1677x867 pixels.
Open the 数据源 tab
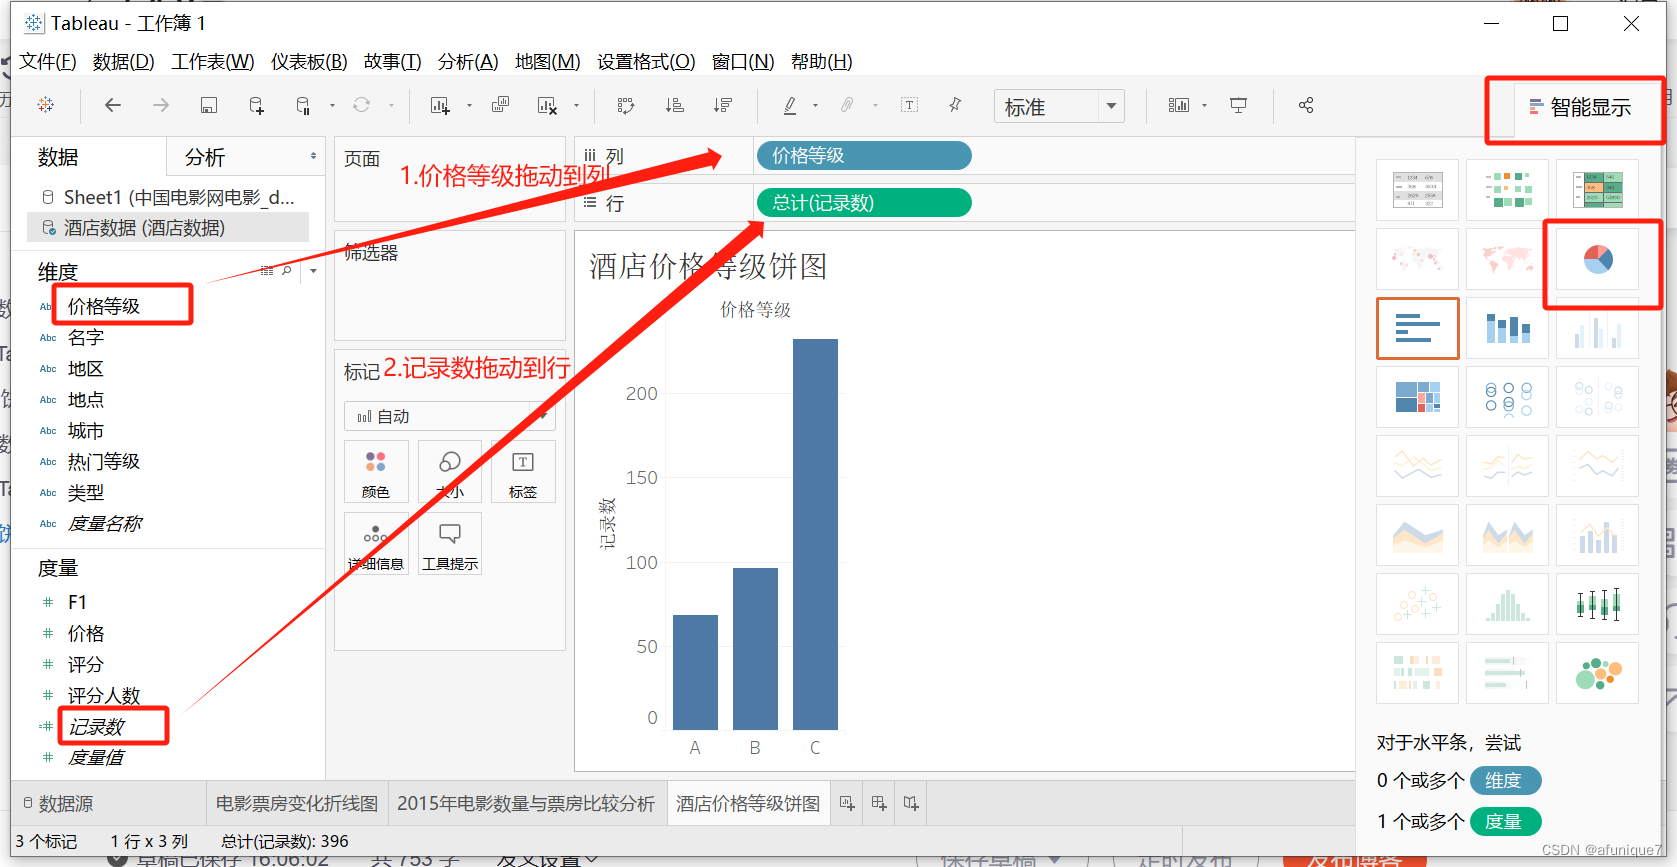tap(58, 803)
